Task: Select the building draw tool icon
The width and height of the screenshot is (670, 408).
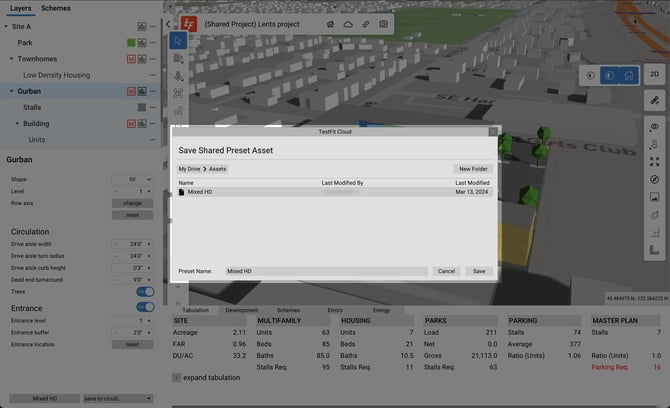Action: point(178,58)
